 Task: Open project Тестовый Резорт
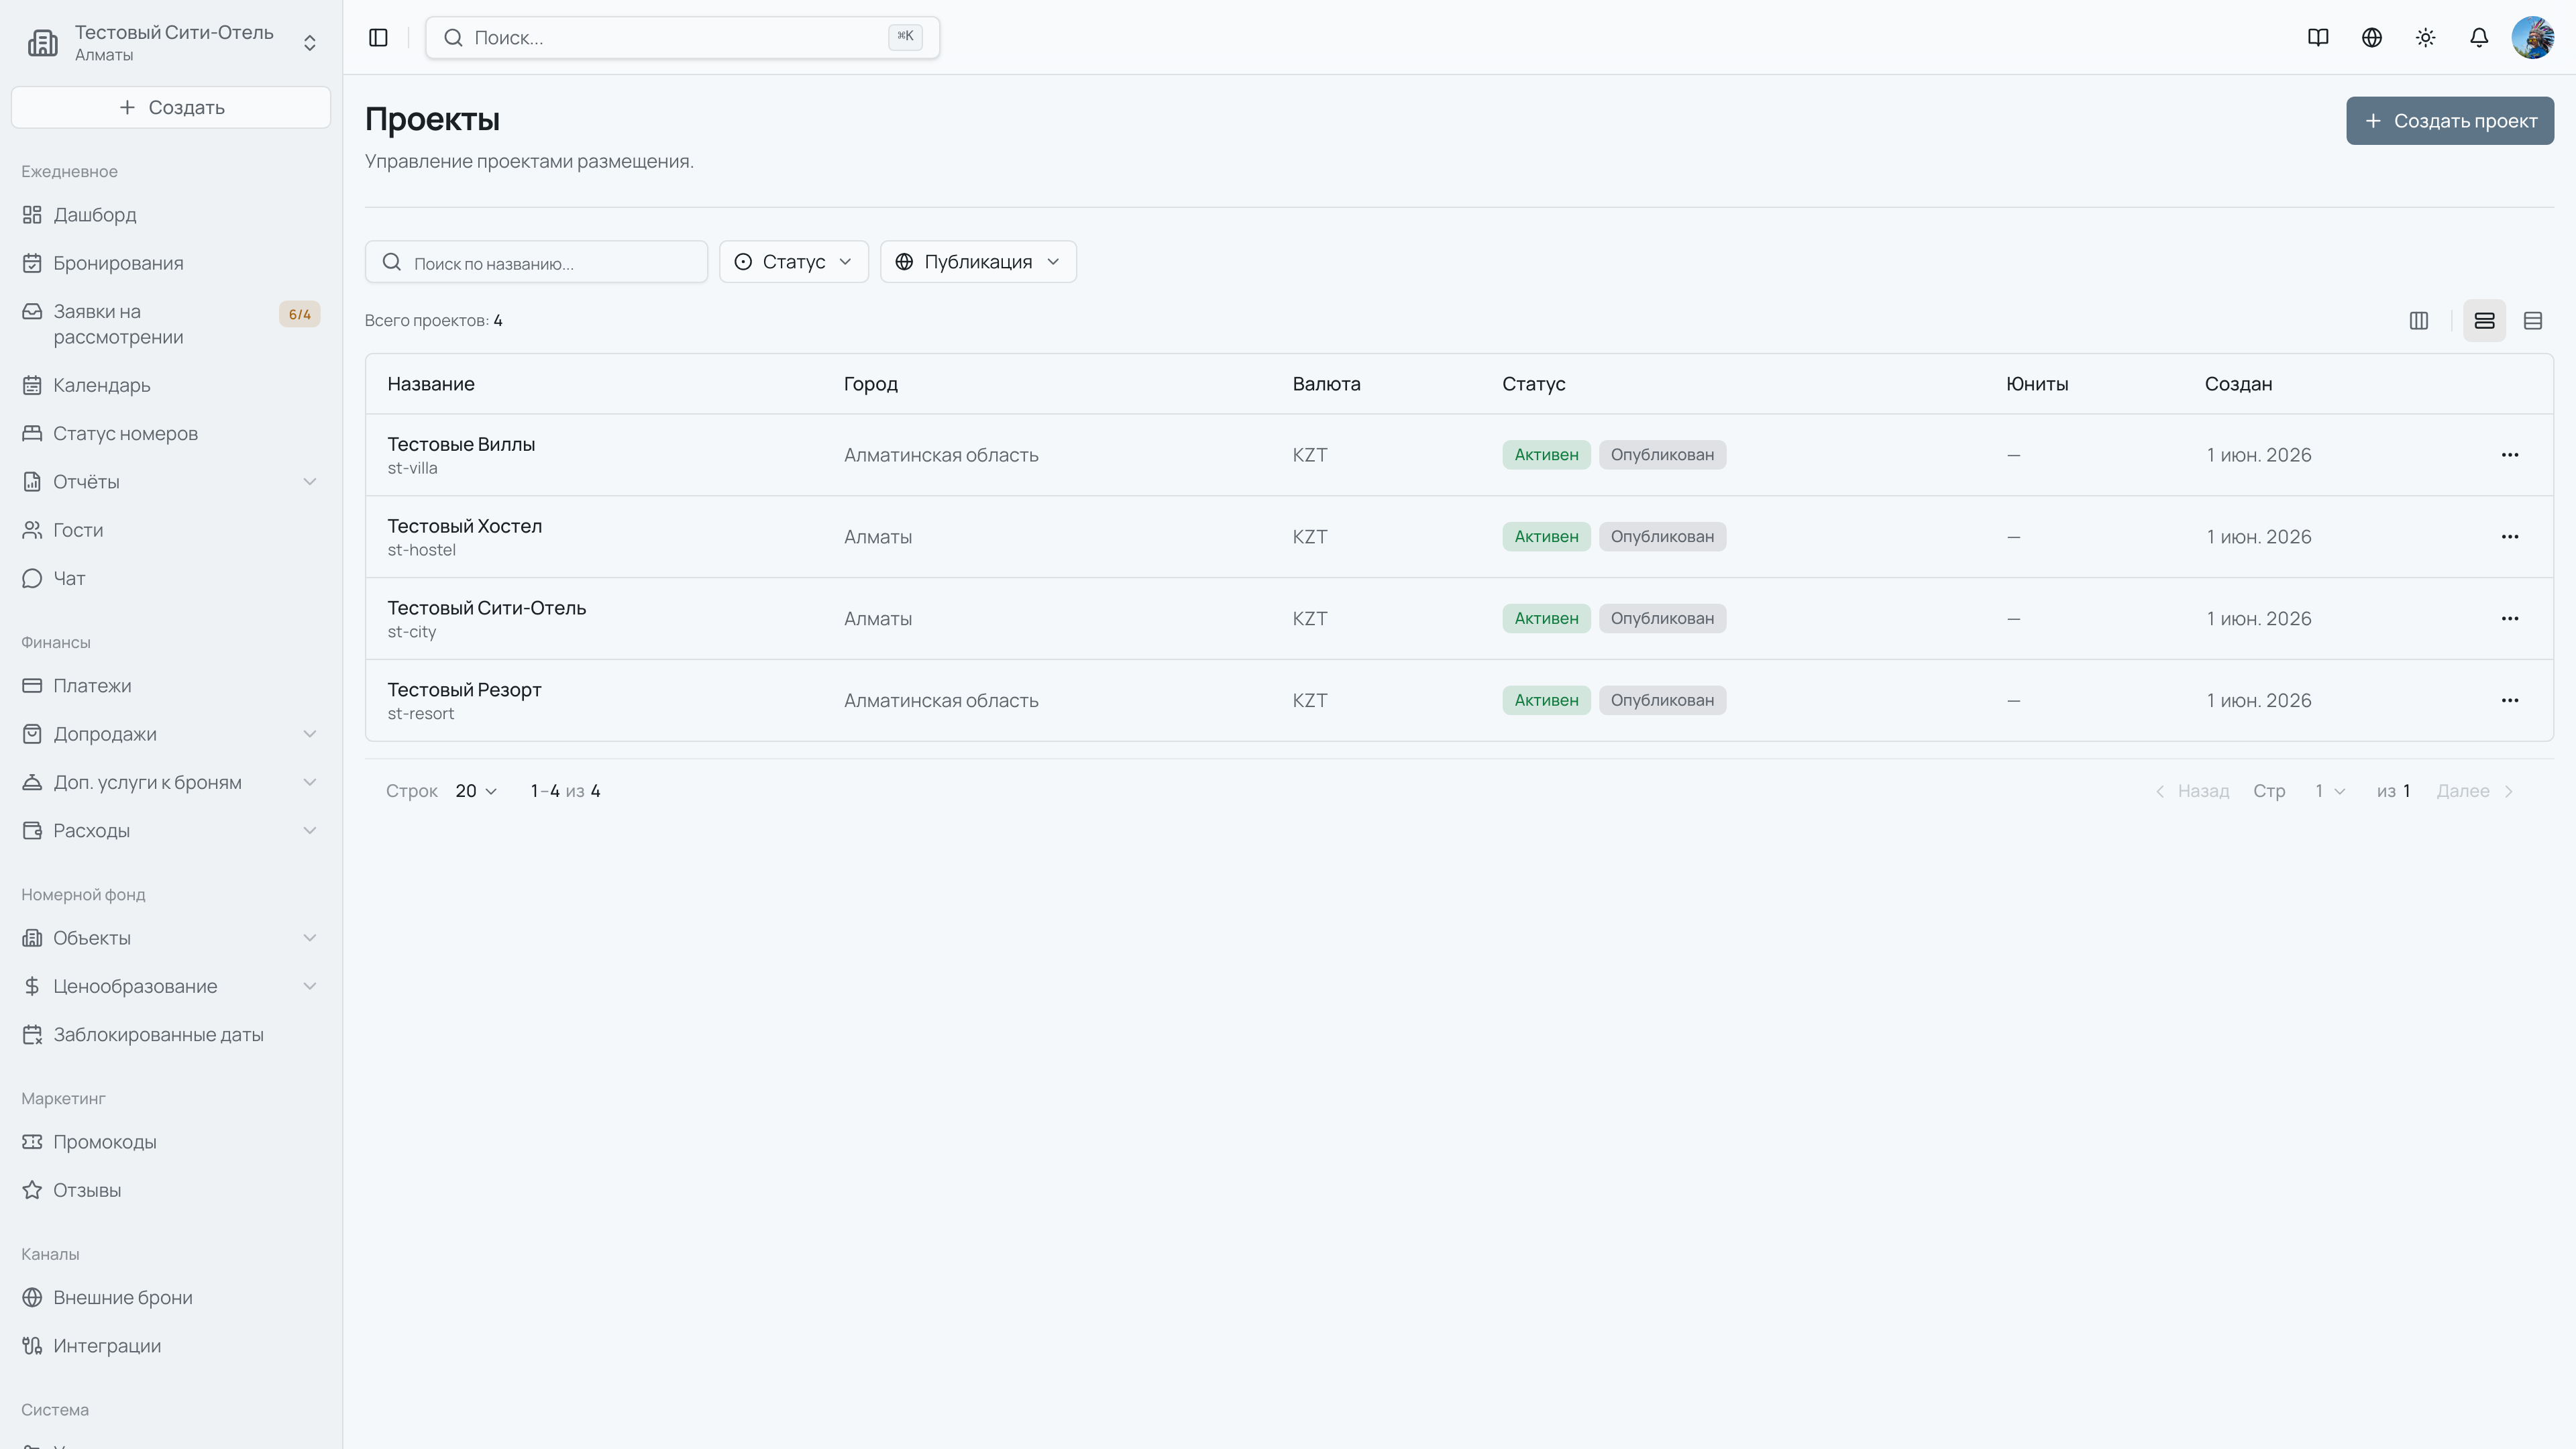[x=464, y=690]
